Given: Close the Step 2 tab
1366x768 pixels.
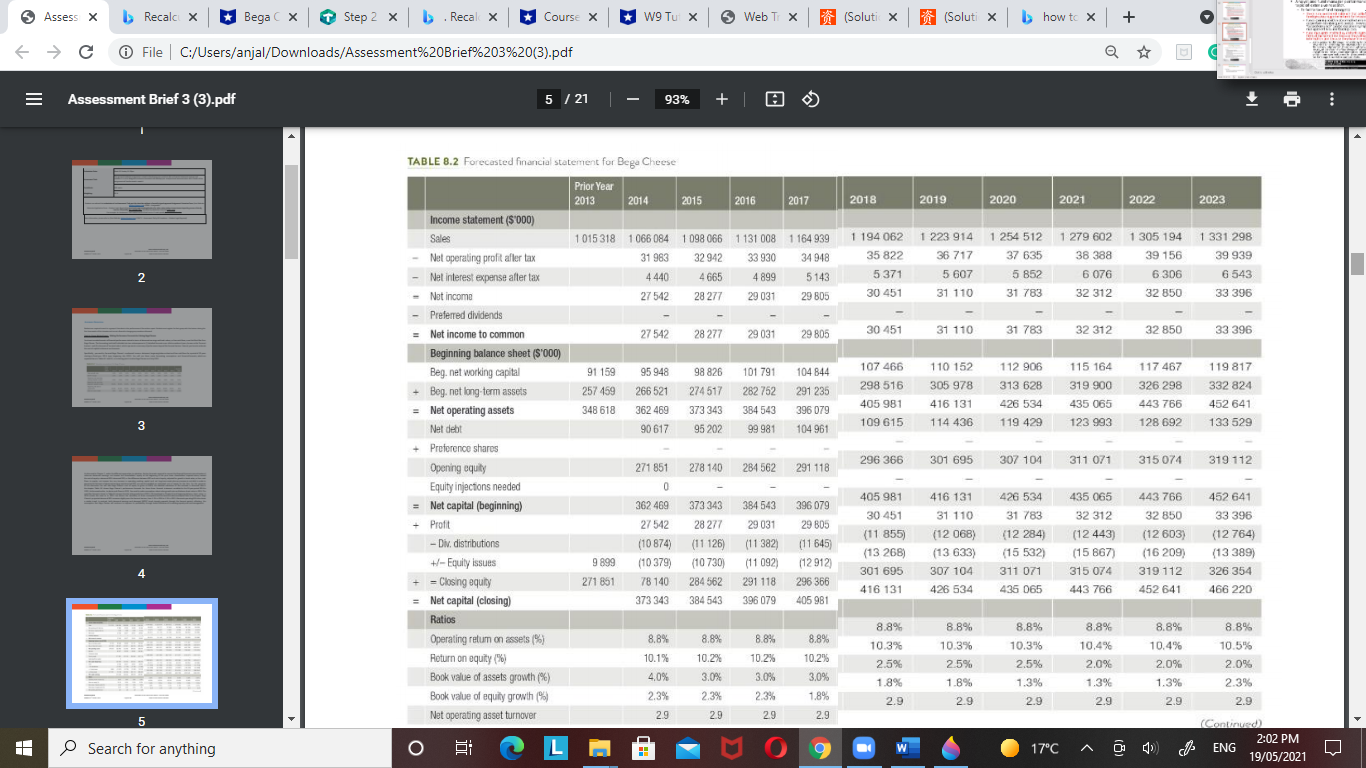Looking at the screenshot, I should (392, 17).
